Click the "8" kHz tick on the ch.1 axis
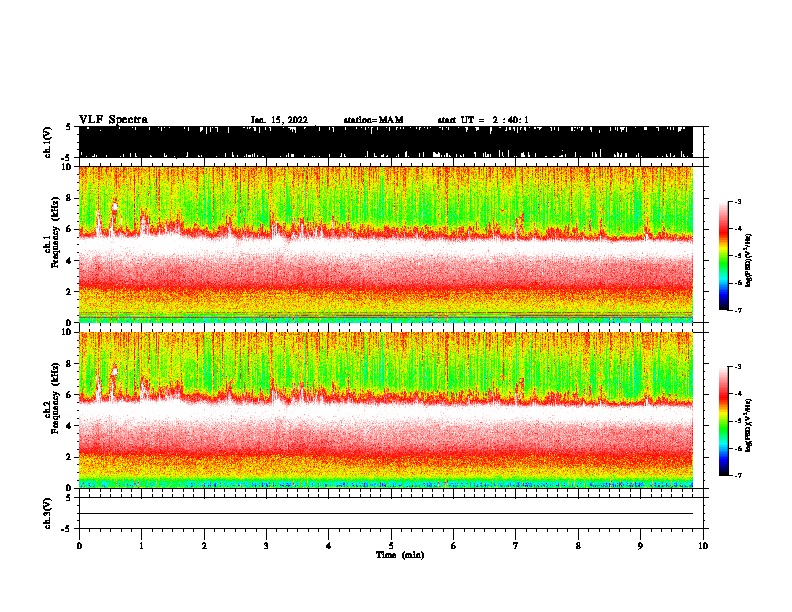Screen dimensions: 792x612 [x=70, y=198]
